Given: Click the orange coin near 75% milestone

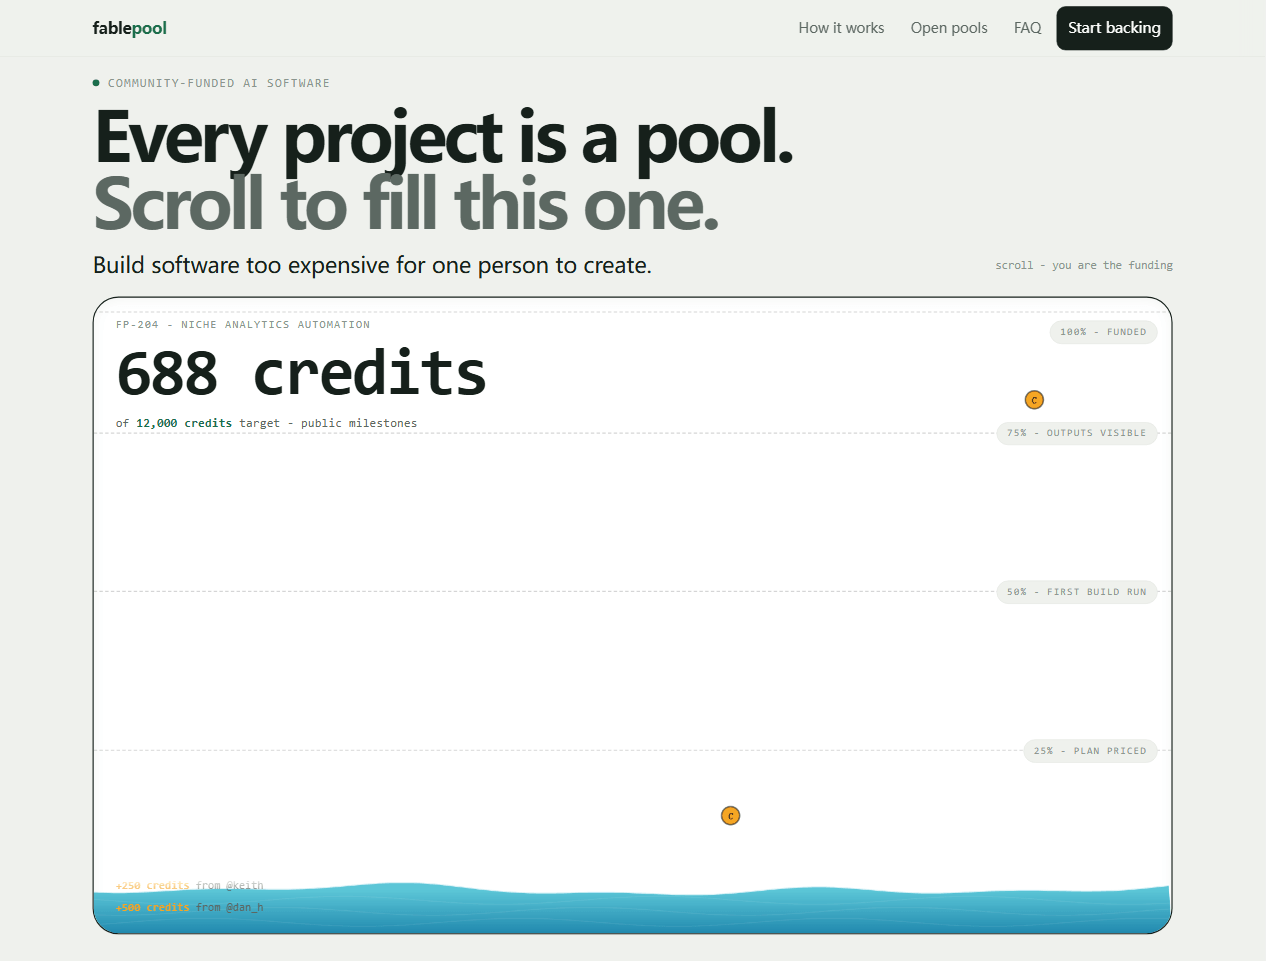Looking at the screenshot, I should click(x=1034, y=400).
